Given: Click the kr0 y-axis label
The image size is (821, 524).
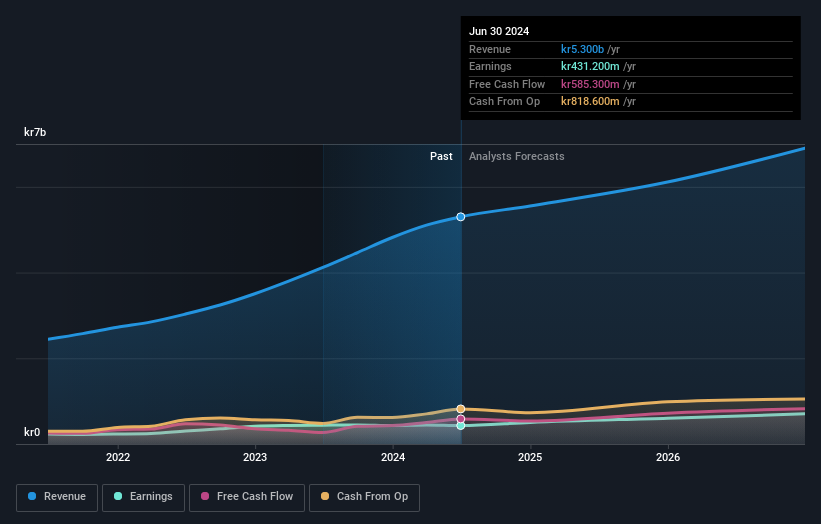Looking at the screenshot, I should [x=32, y=432].
